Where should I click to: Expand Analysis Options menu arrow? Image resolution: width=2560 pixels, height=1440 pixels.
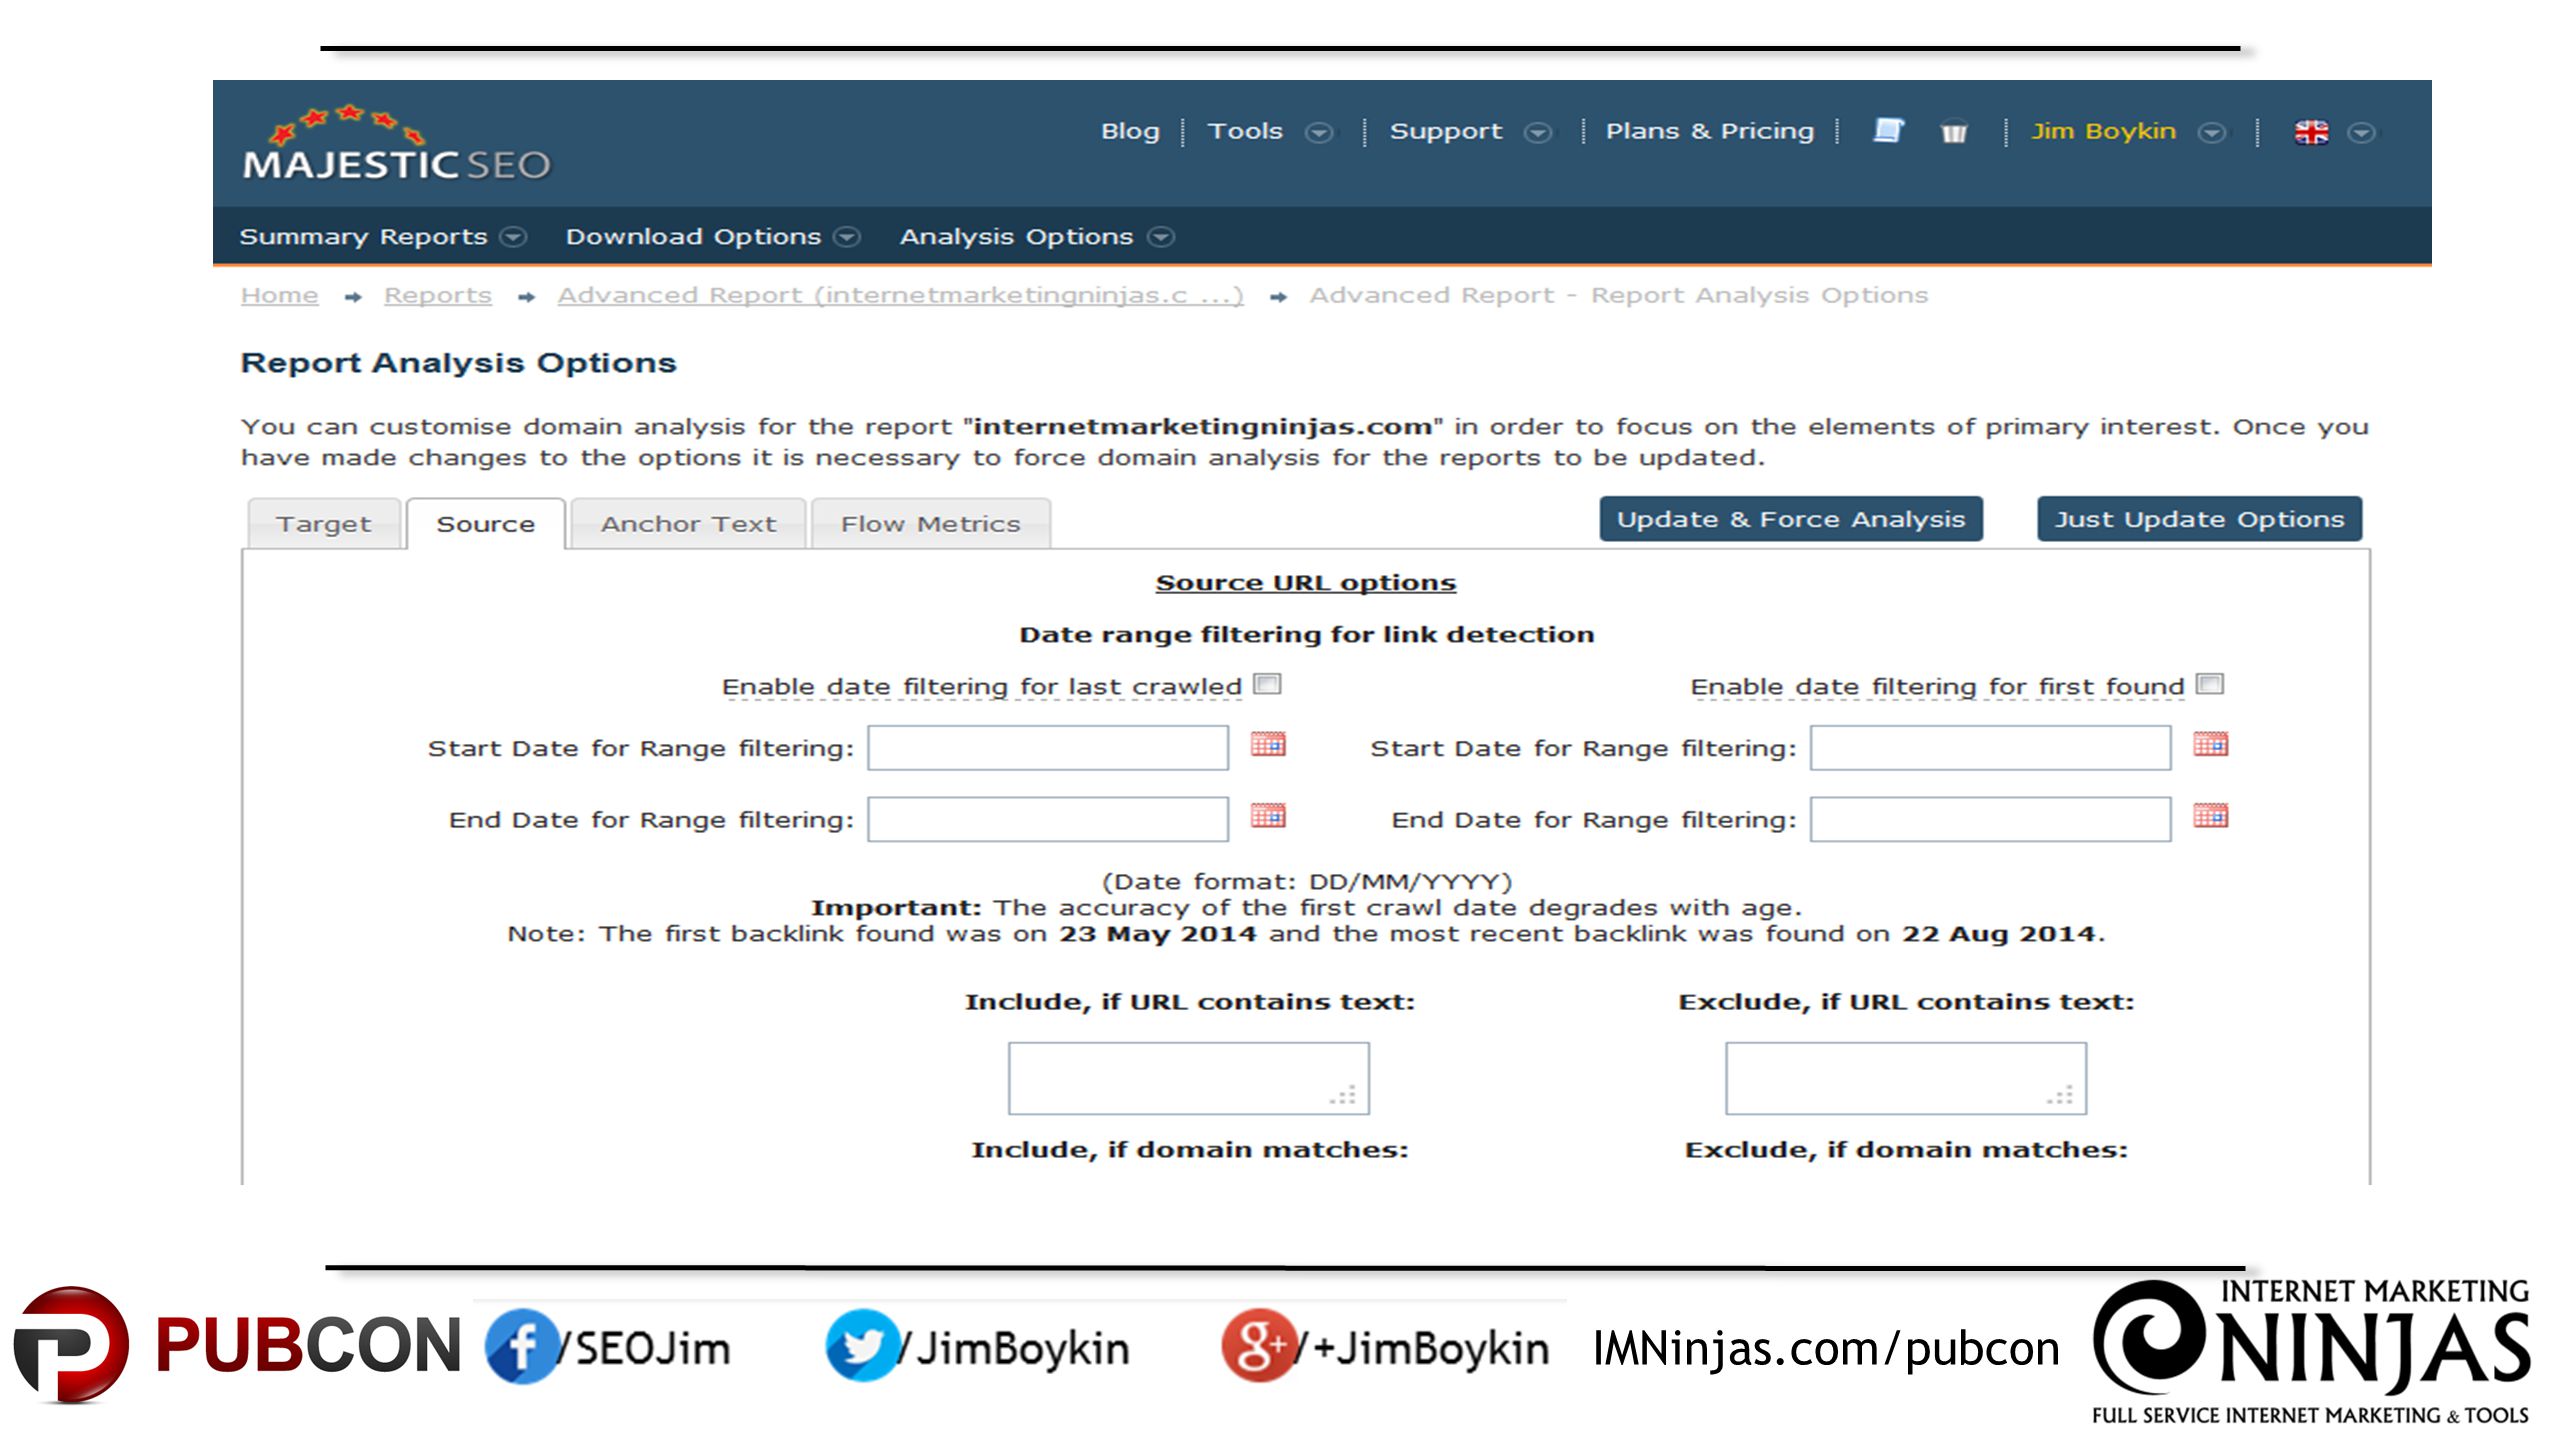(1160, 237)
